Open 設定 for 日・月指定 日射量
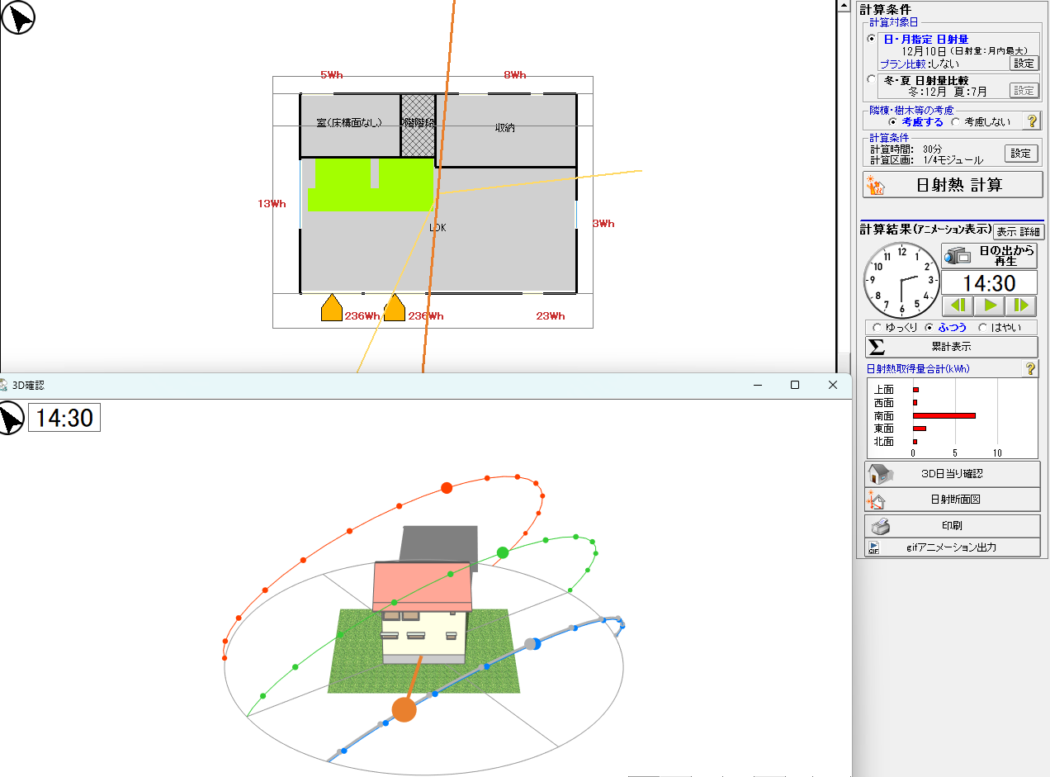The width and height of the screenshot is (1050, 777). click(1024, 62)
